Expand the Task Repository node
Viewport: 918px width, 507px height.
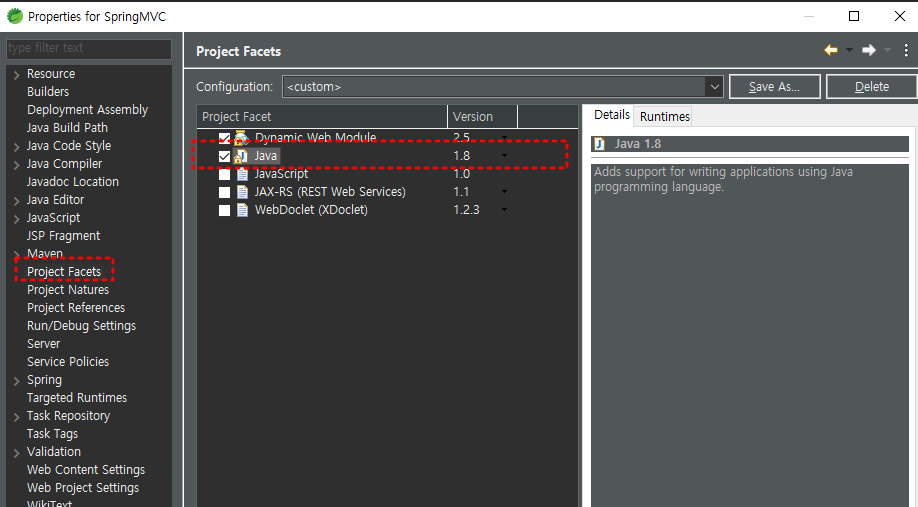tap(16, 416)
